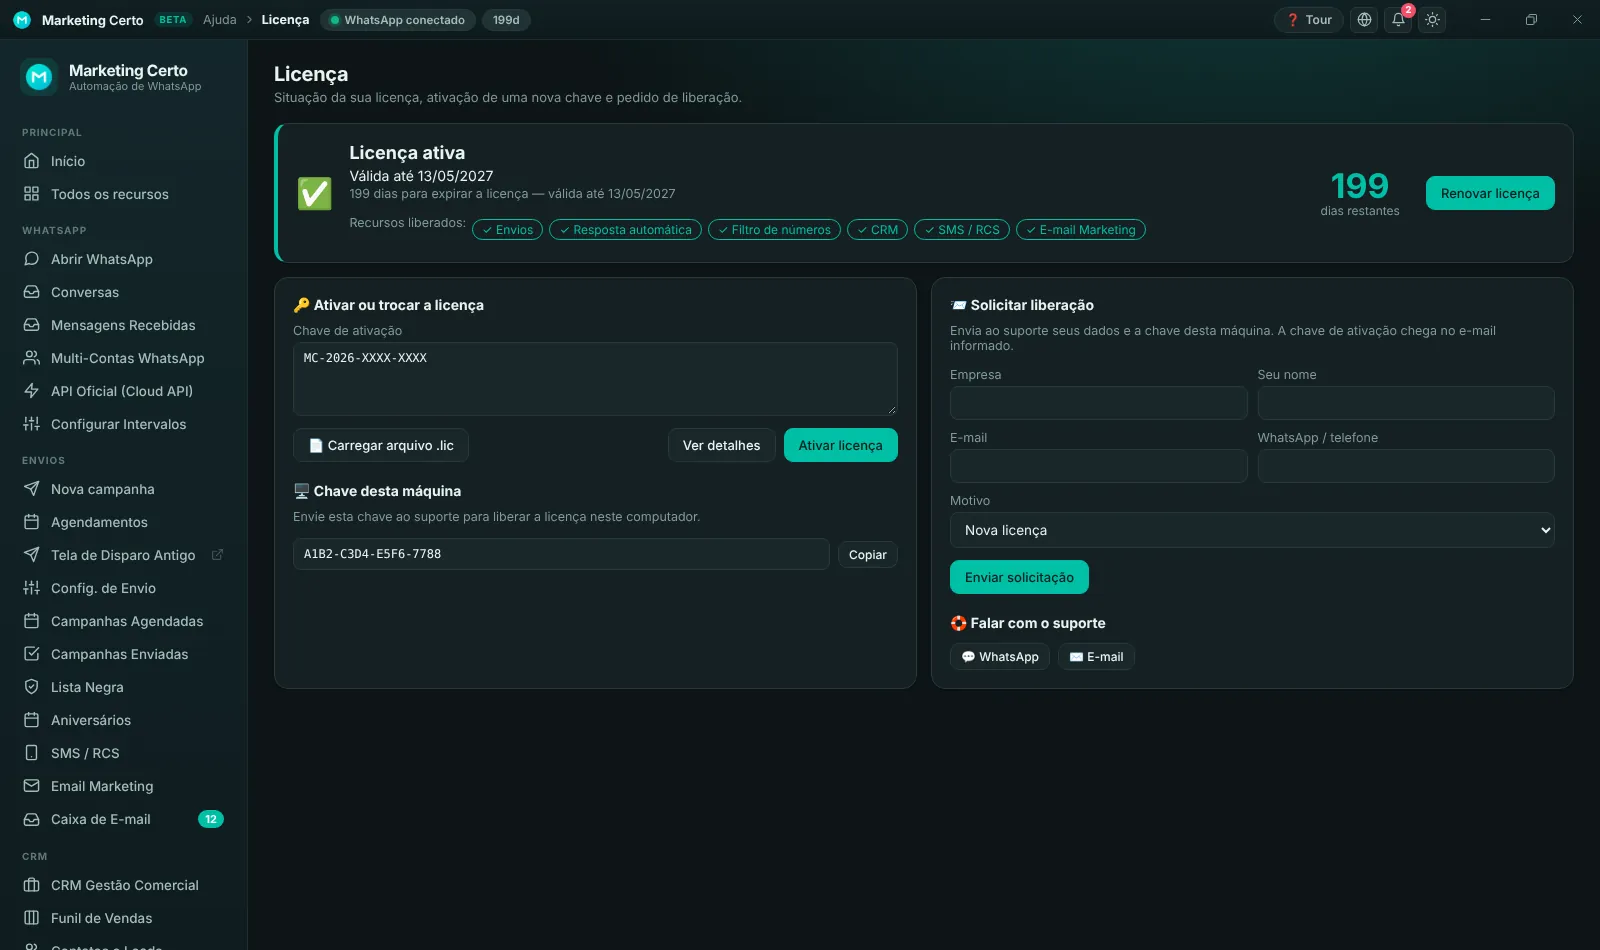This screenshot has height=950, width=1600.
Task: Click Ativar licença button
Action: 840,445
